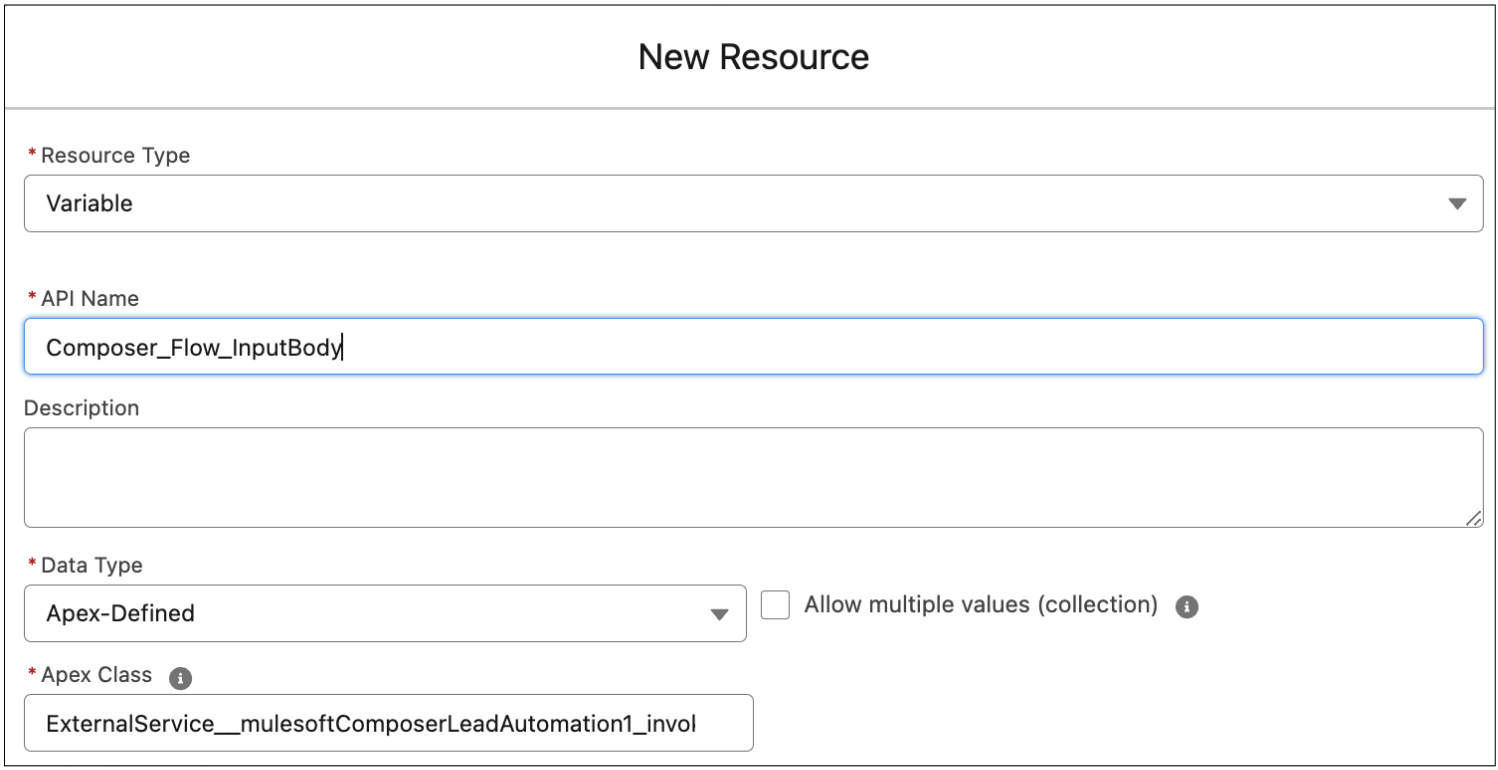Enable Allow multiple values (collection) checkbox
This screenshot has width=1498, height=770.
[775, 605]
